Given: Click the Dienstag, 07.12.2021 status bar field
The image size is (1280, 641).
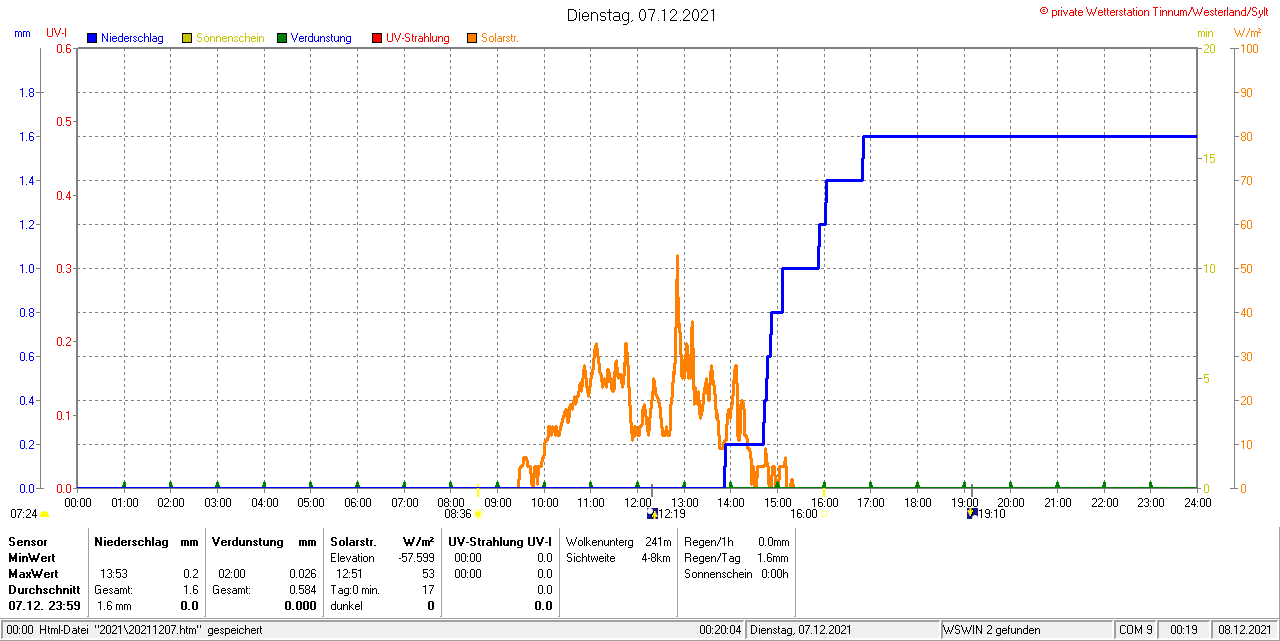Looking at the screenshot, I should coord(843,630).
